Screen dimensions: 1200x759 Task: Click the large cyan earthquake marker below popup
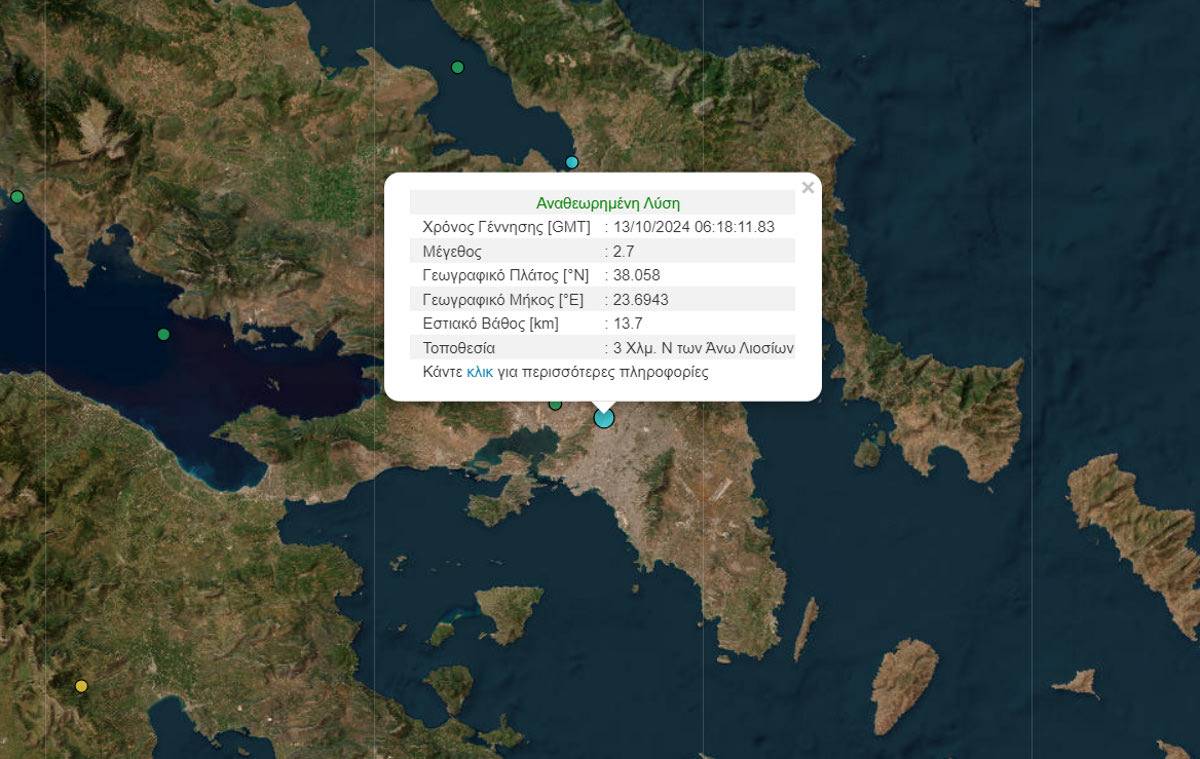coord(604,418)
